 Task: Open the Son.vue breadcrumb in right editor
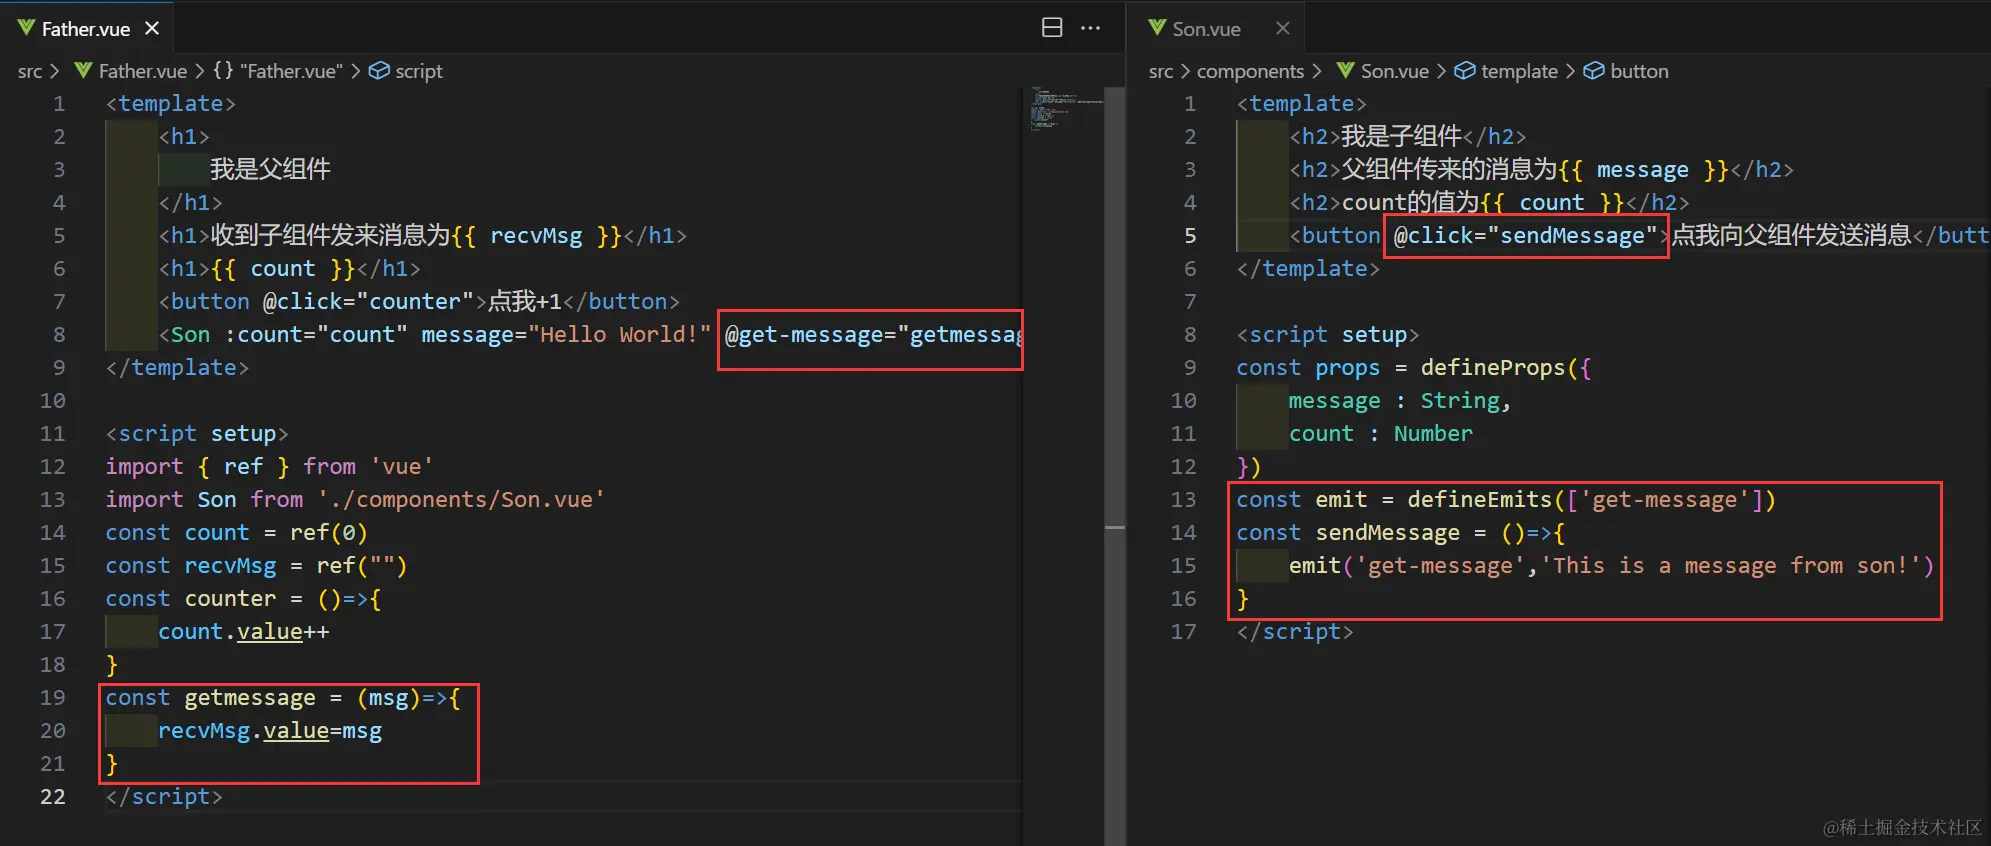(1394, 71)
